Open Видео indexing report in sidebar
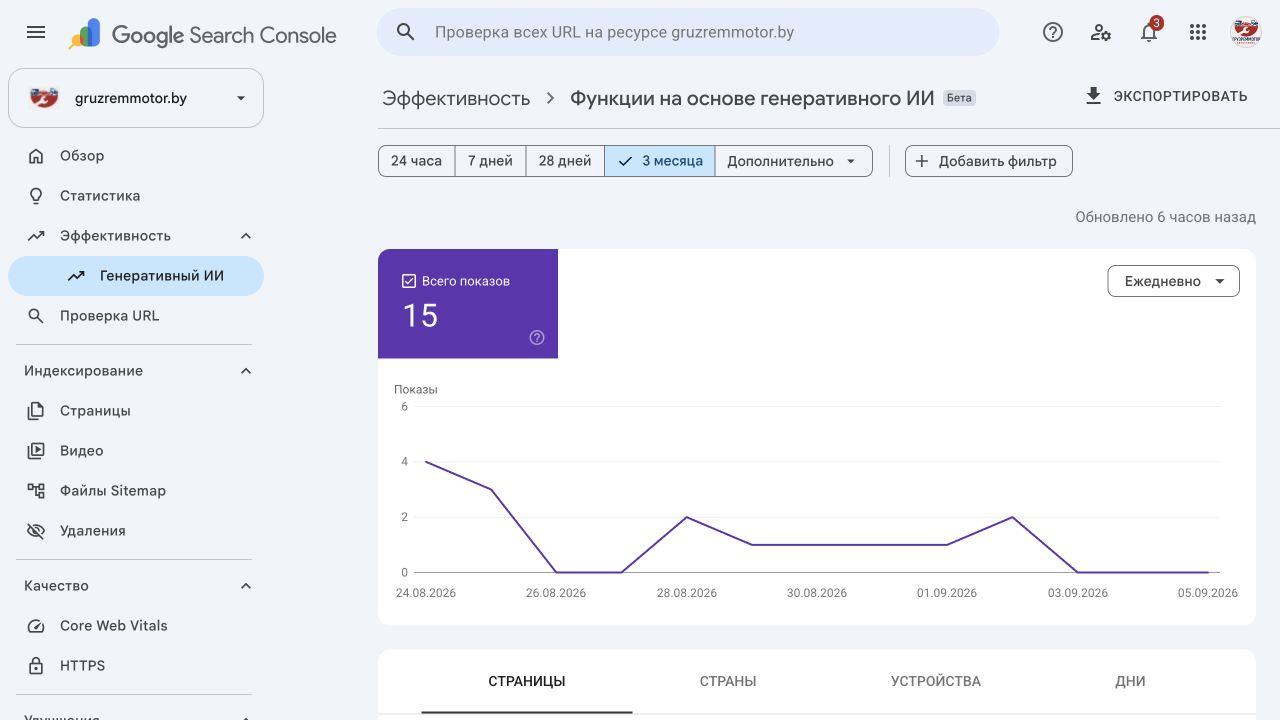The width and height of the screenshot is (1280, 720). tap(136, 451)
